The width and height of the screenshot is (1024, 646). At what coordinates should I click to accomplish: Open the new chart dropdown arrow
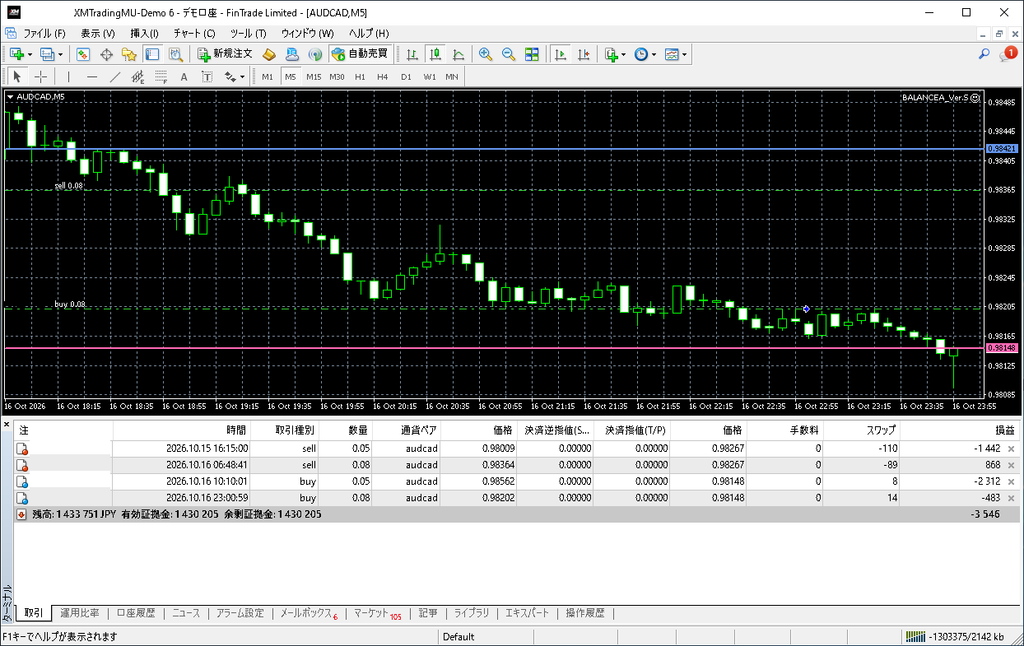30,55
